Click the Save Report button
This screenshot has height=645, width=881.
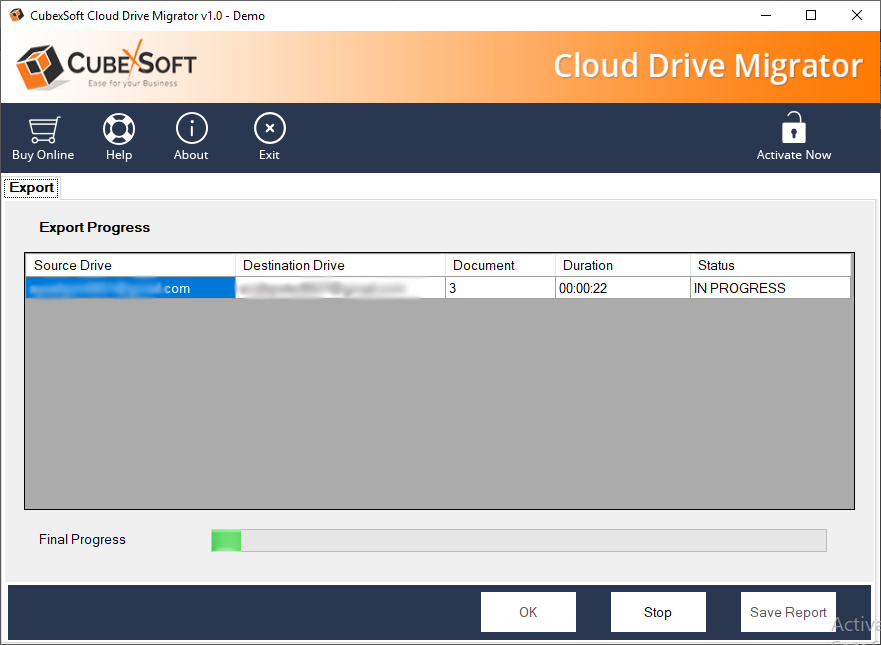pyautogui.click(x=788, y=612)
